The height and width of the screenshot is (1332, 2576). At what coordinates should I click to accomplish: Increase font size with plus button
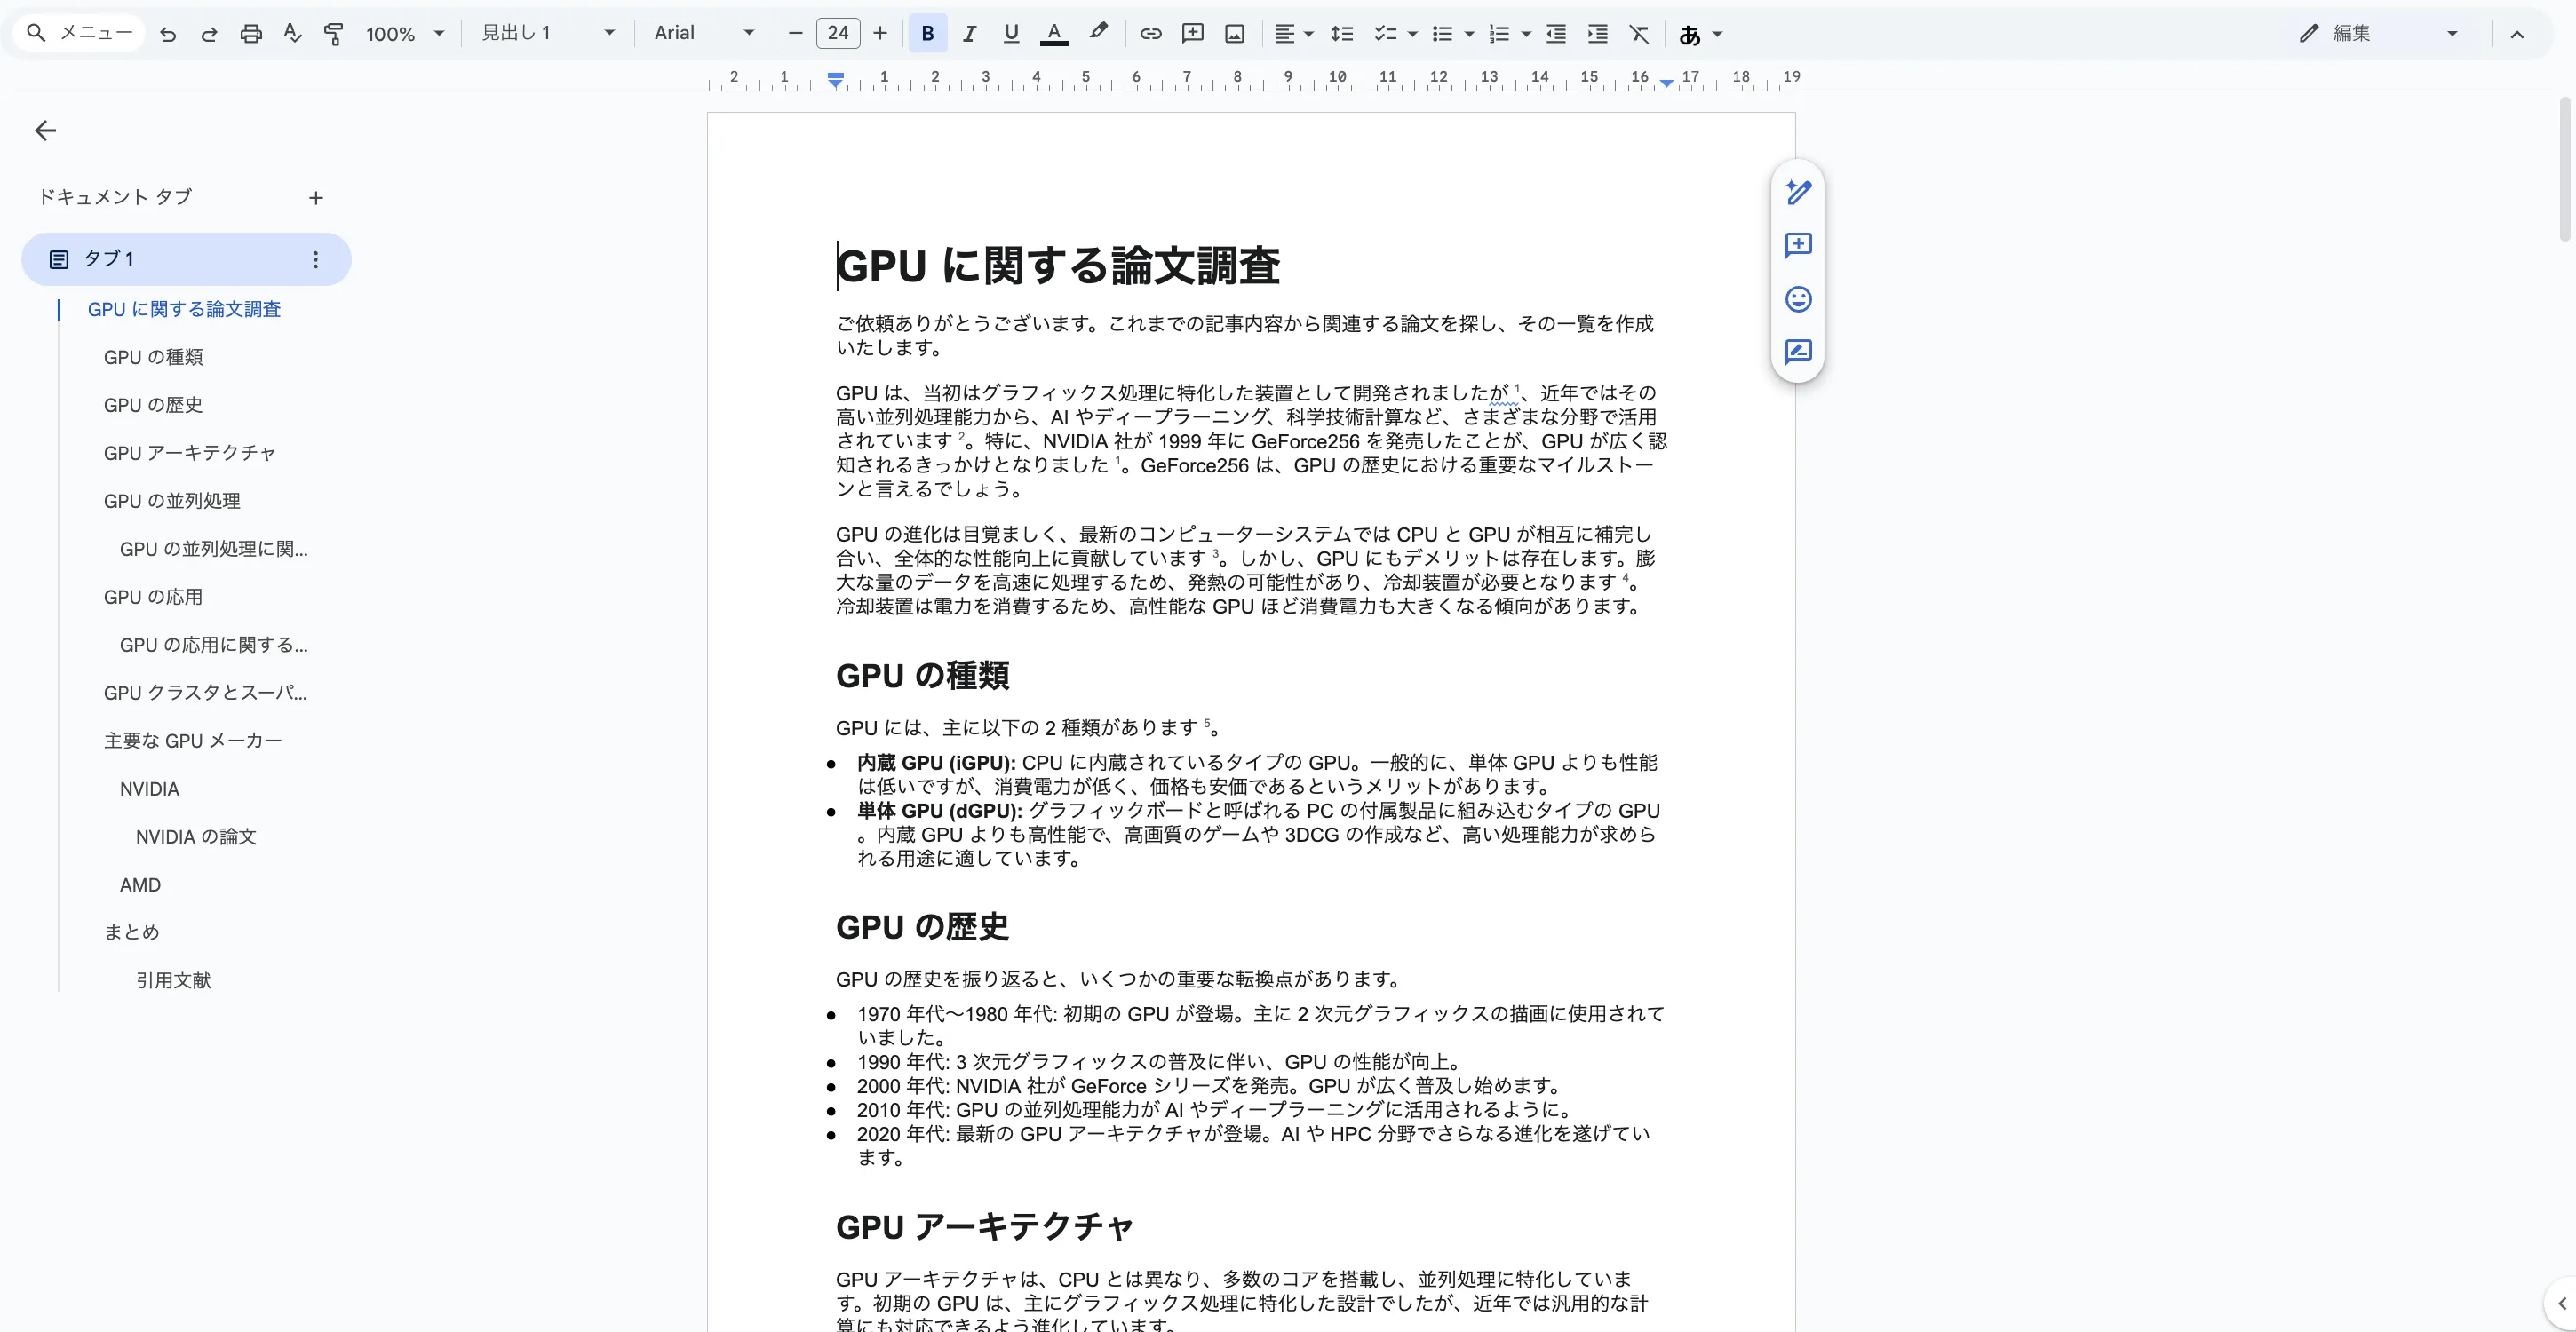pyautogui.click(x=880, y=34)
